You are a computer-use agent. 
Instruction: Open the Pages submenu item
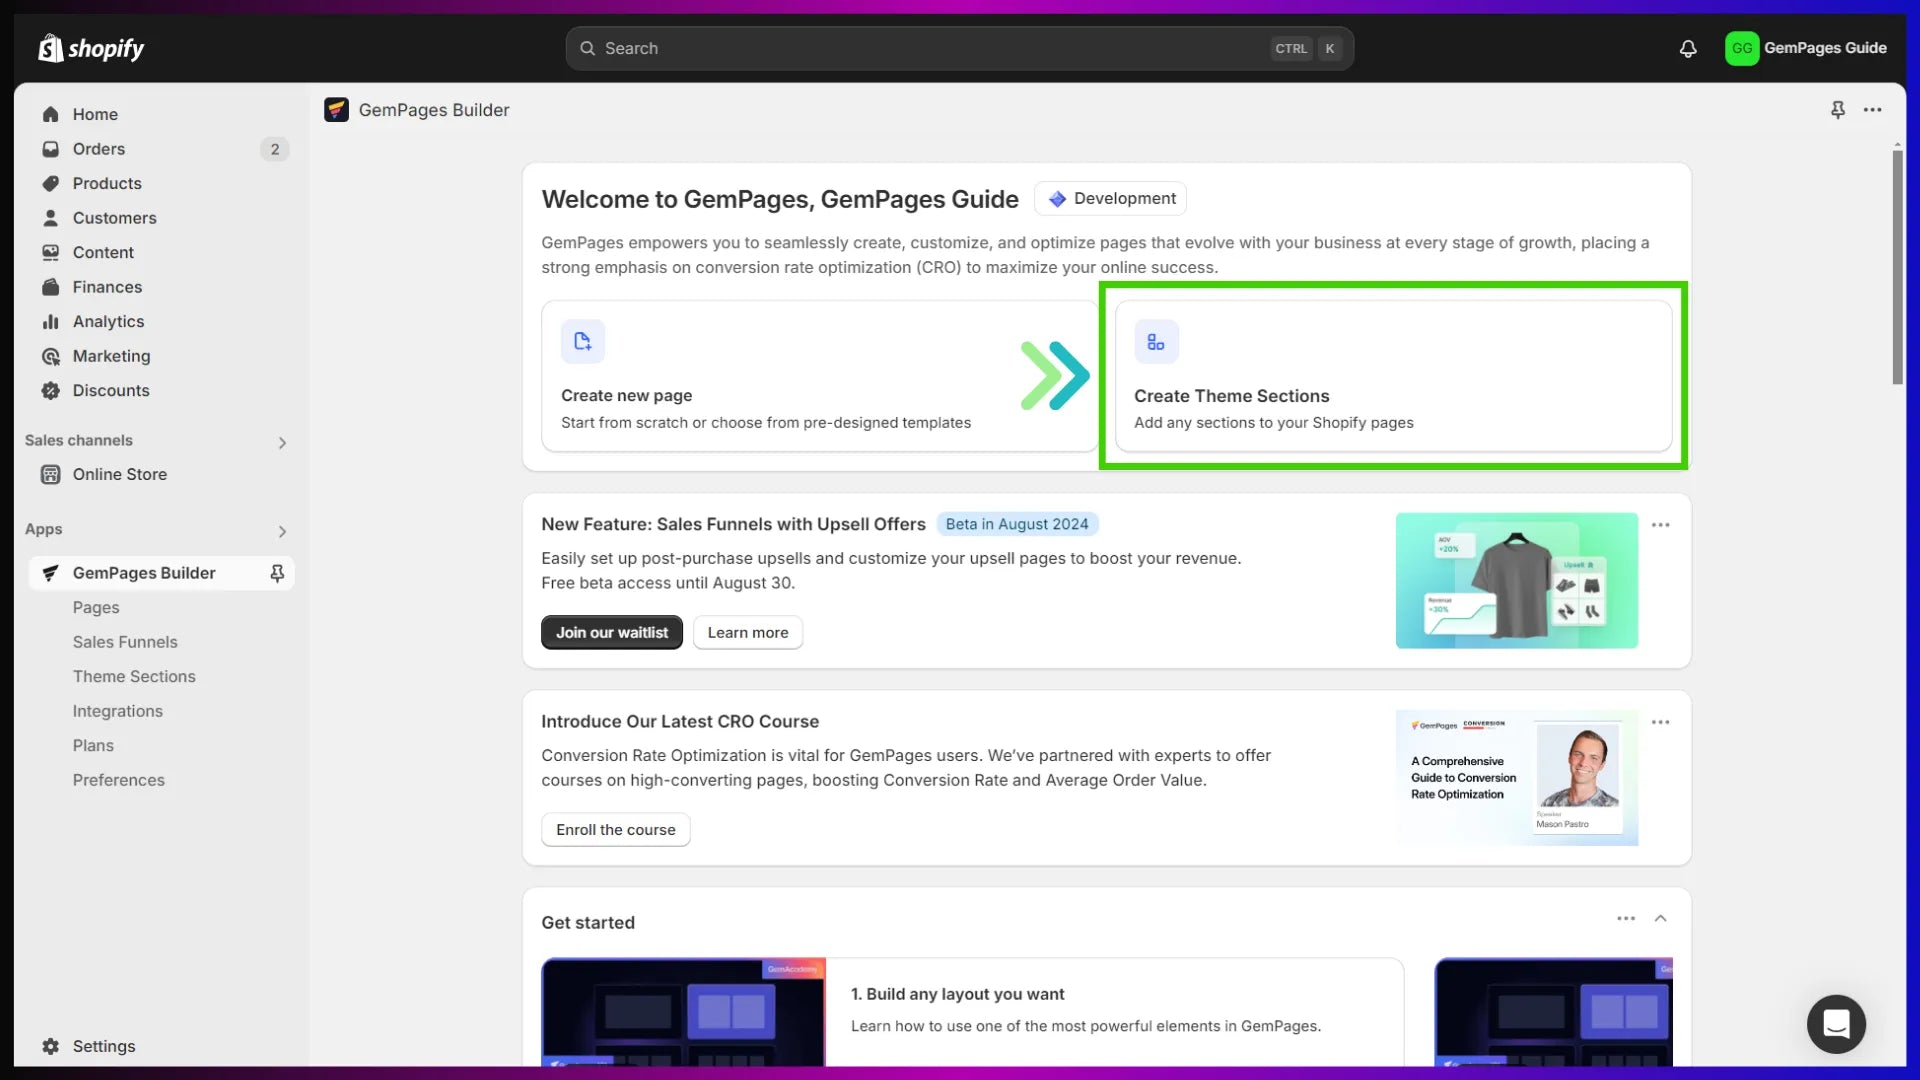(x=96, y=607)
